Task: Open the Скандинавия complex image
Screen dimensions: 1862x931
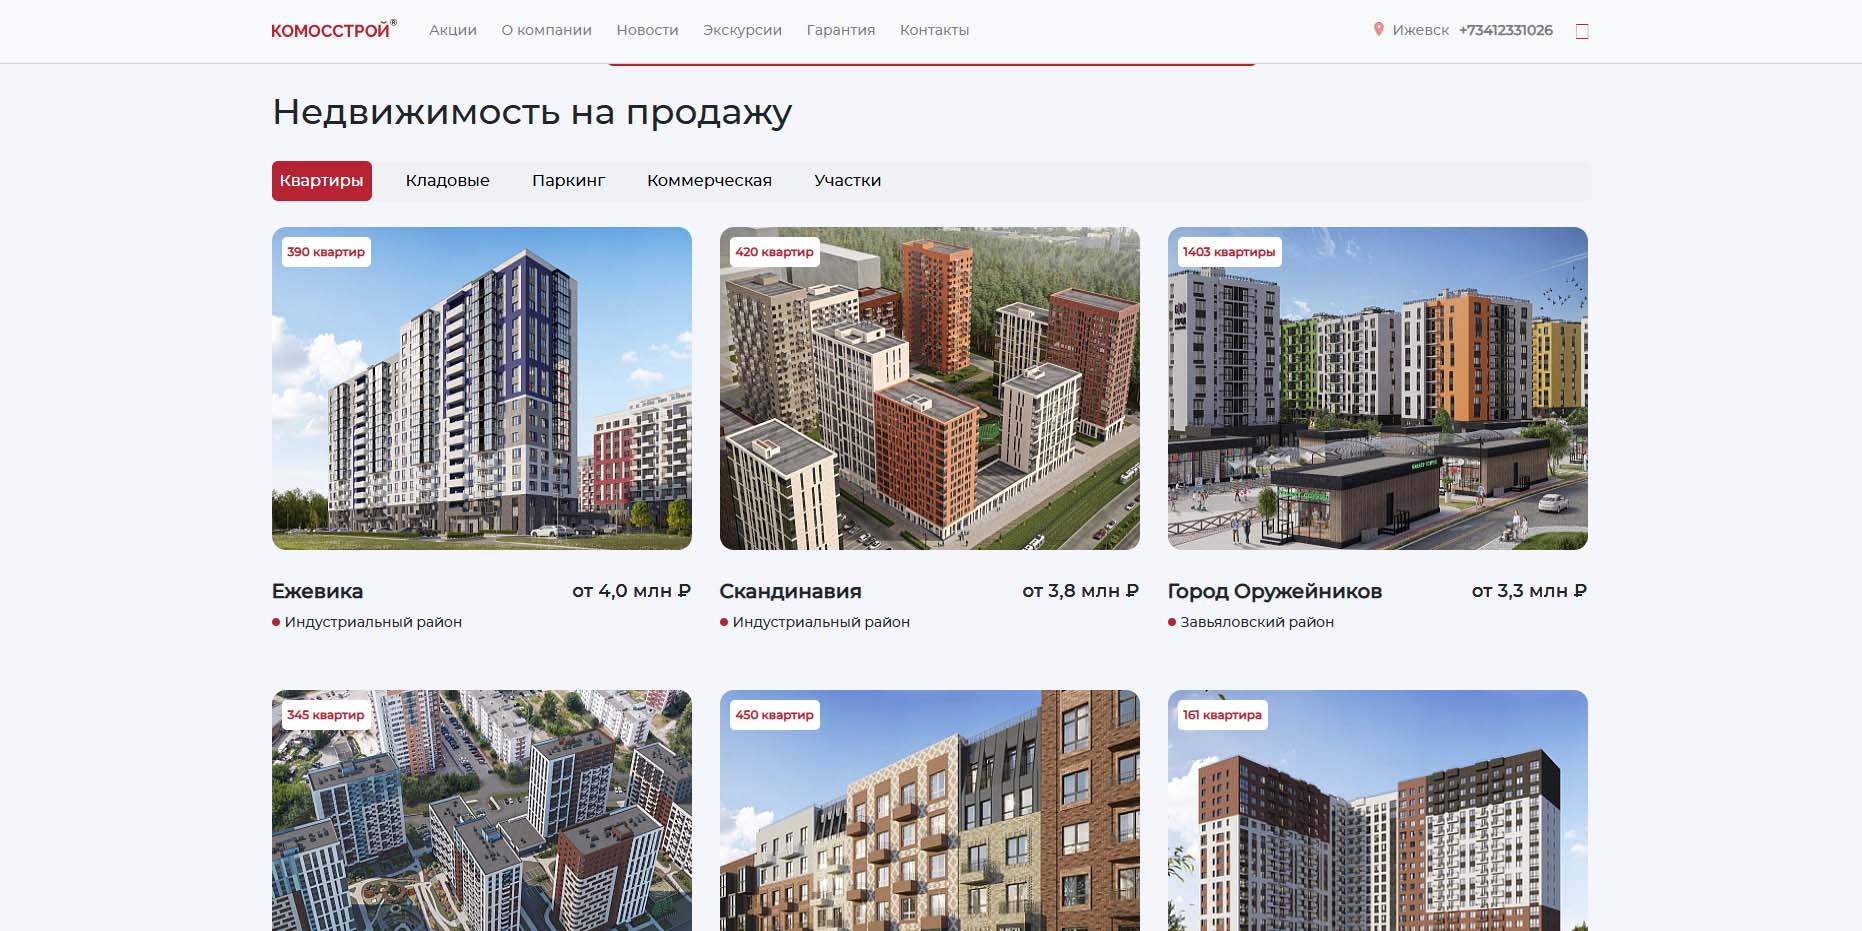Action: 930,388
